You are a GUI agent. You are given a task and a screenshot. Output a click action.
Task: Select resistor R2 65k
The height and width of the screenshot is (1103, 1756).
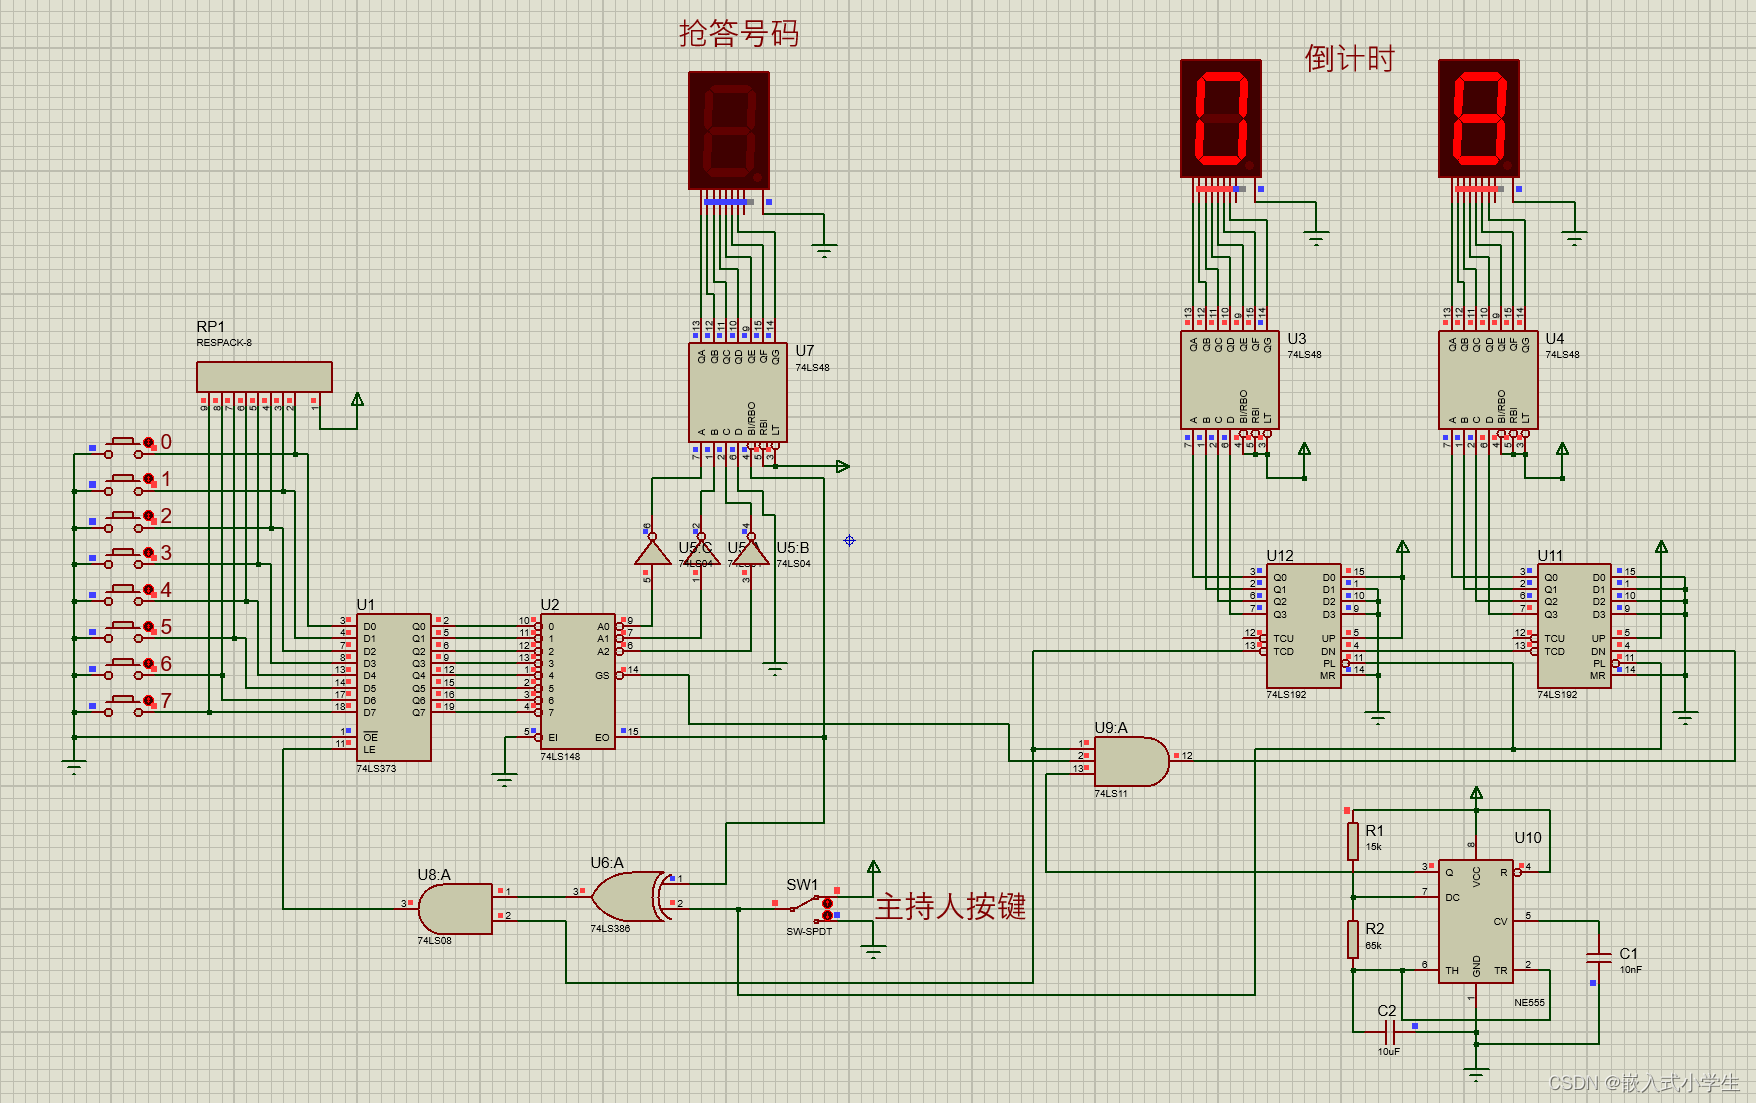pyautogui.click(x=1353, y=939)
